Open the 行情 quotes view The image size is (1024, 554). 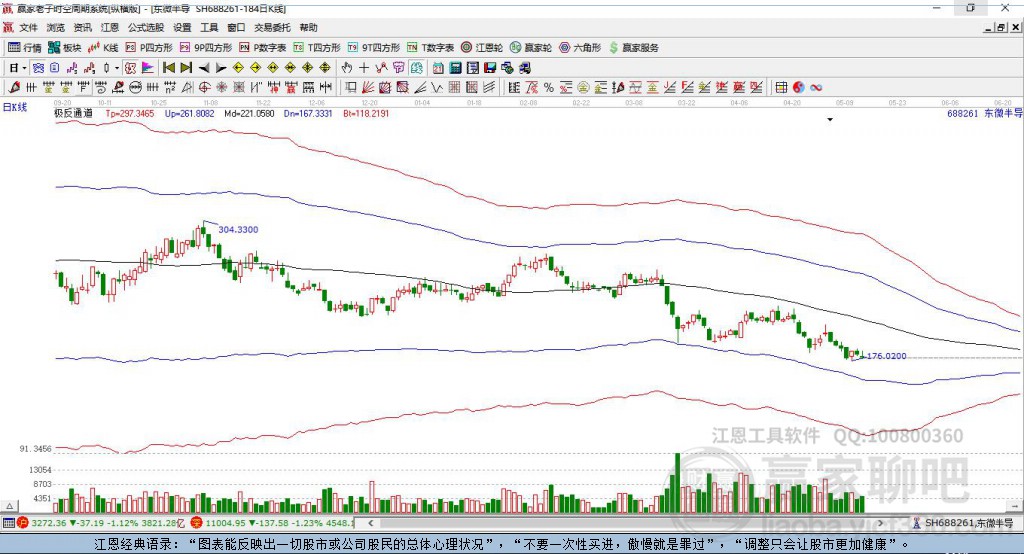tap(25, 48)
